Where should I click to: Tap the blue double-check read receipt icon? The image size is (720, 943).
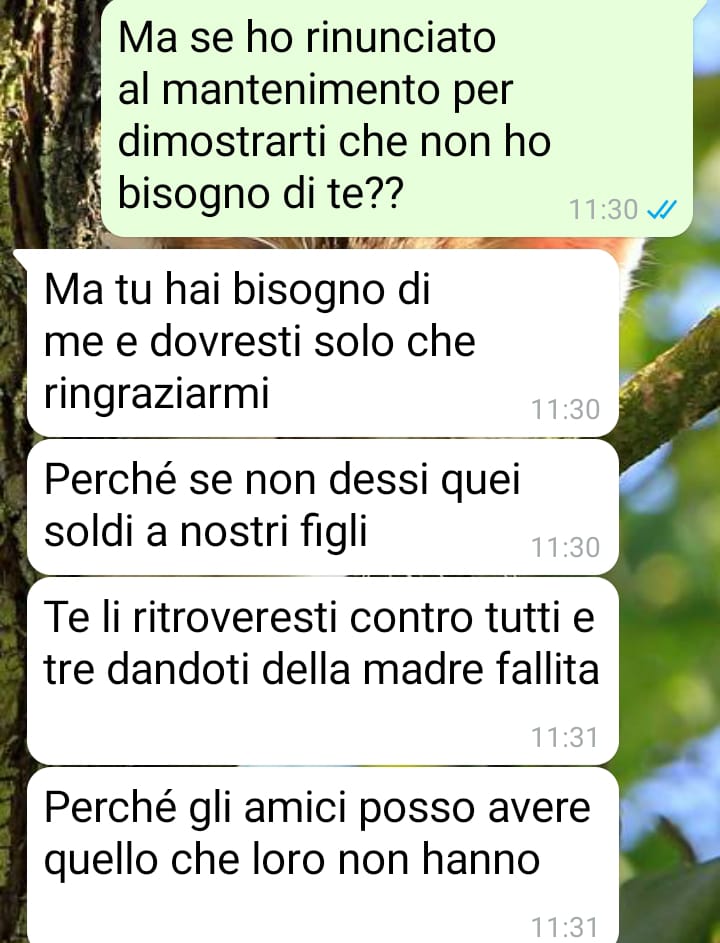coord(661,210)
